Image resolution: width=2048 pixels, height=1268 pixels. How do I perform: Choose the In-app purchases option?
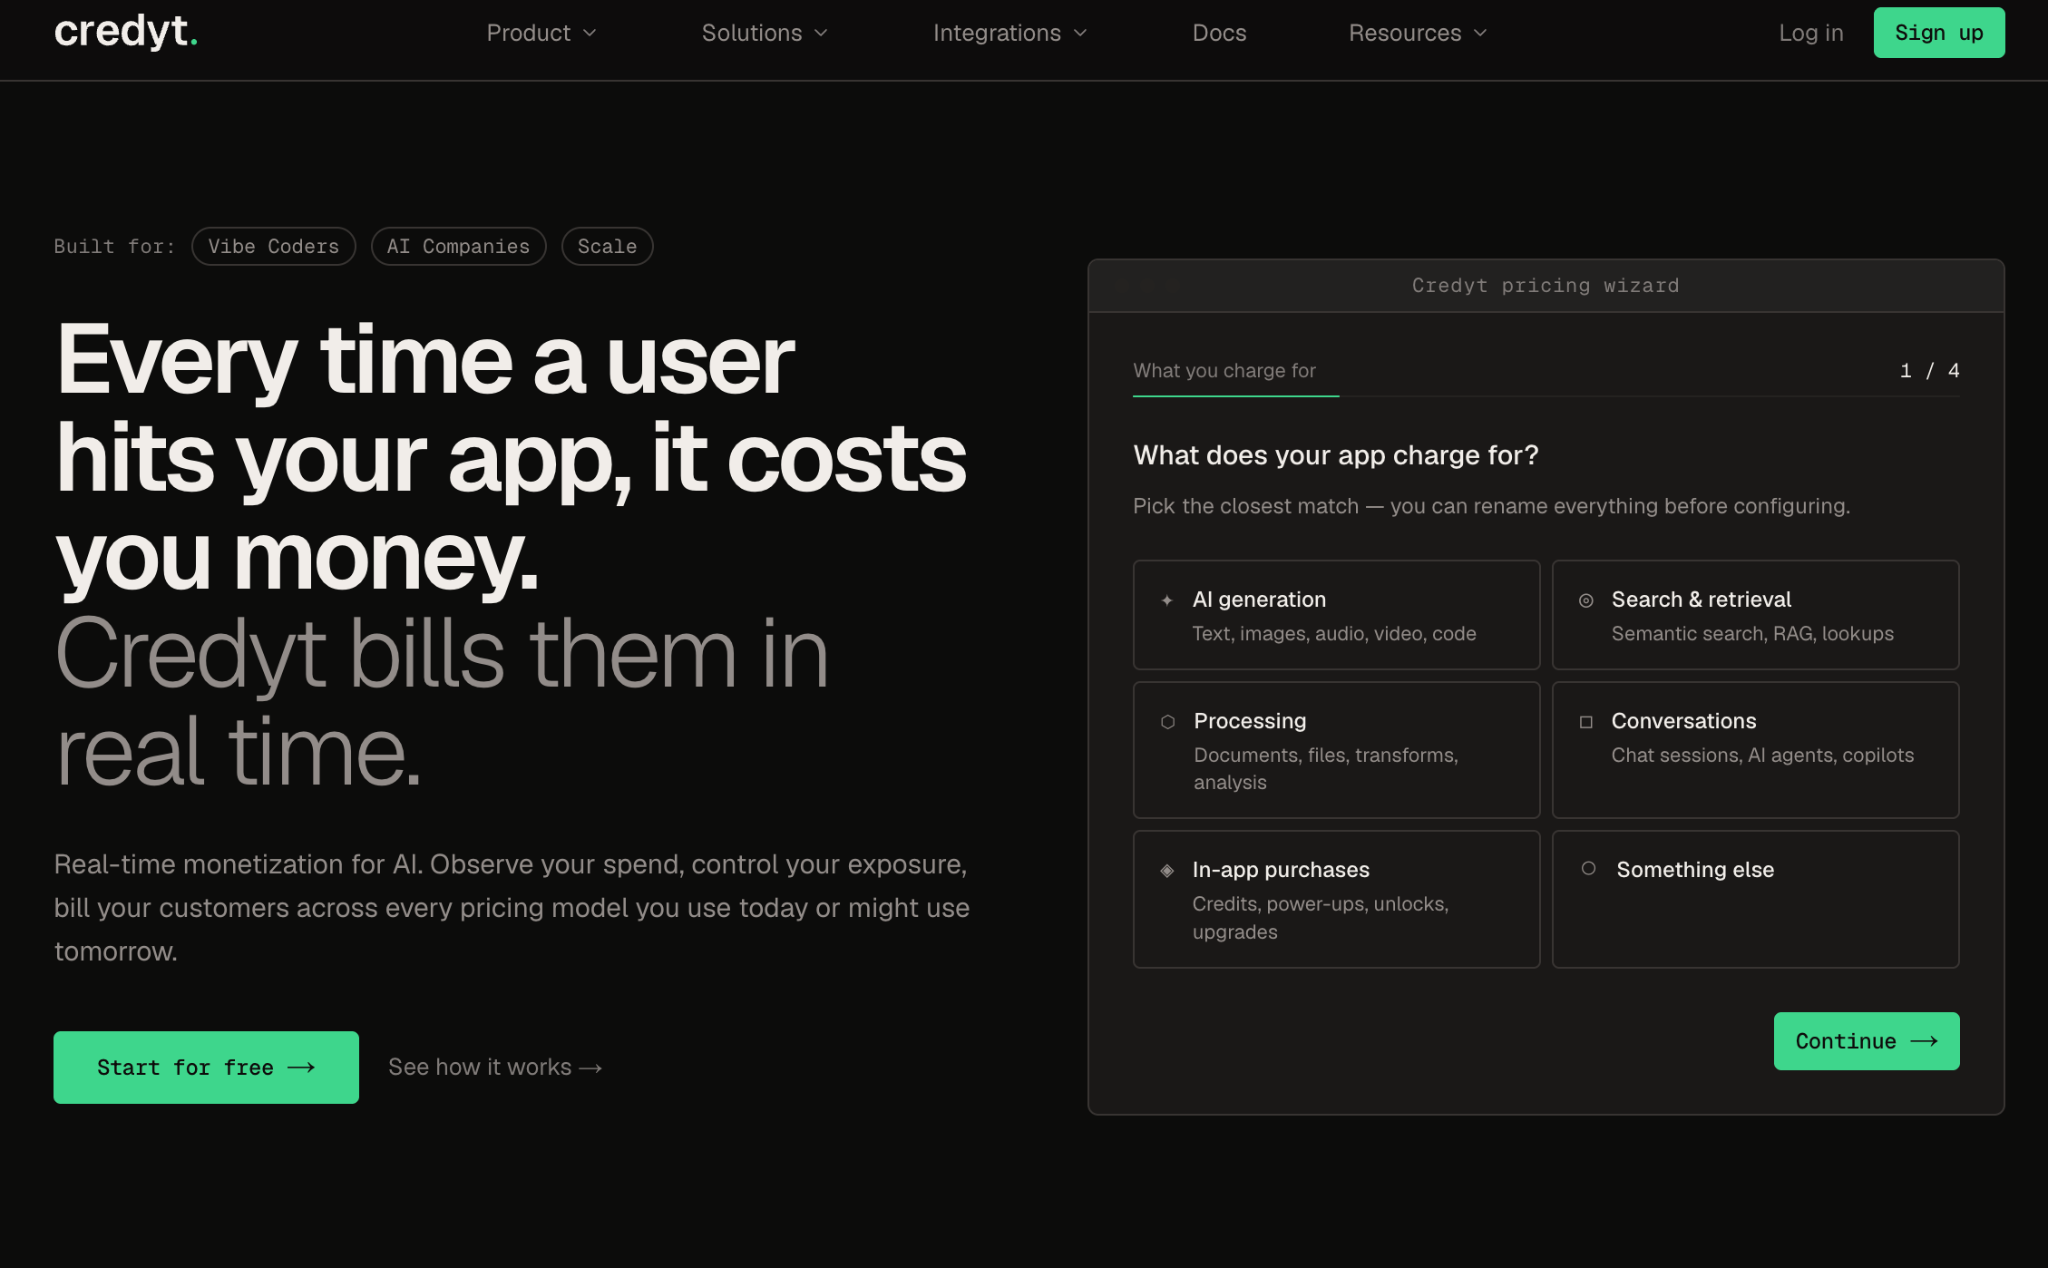point(1336,899)
